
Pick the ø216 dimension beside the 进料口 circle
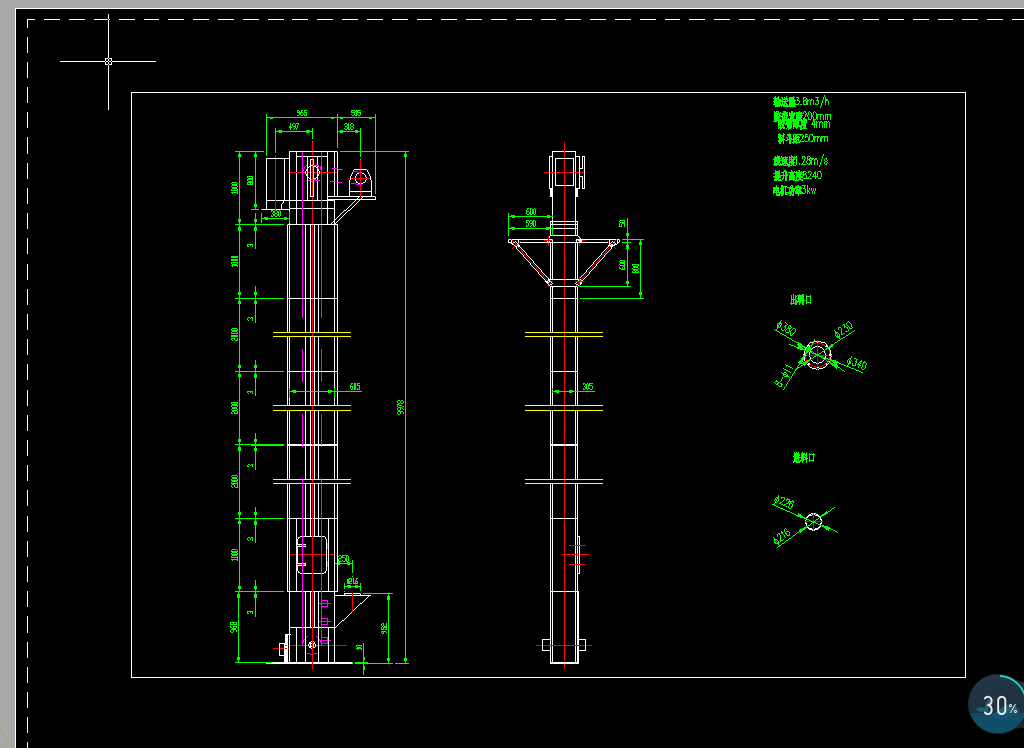click(x=782, y=537)
